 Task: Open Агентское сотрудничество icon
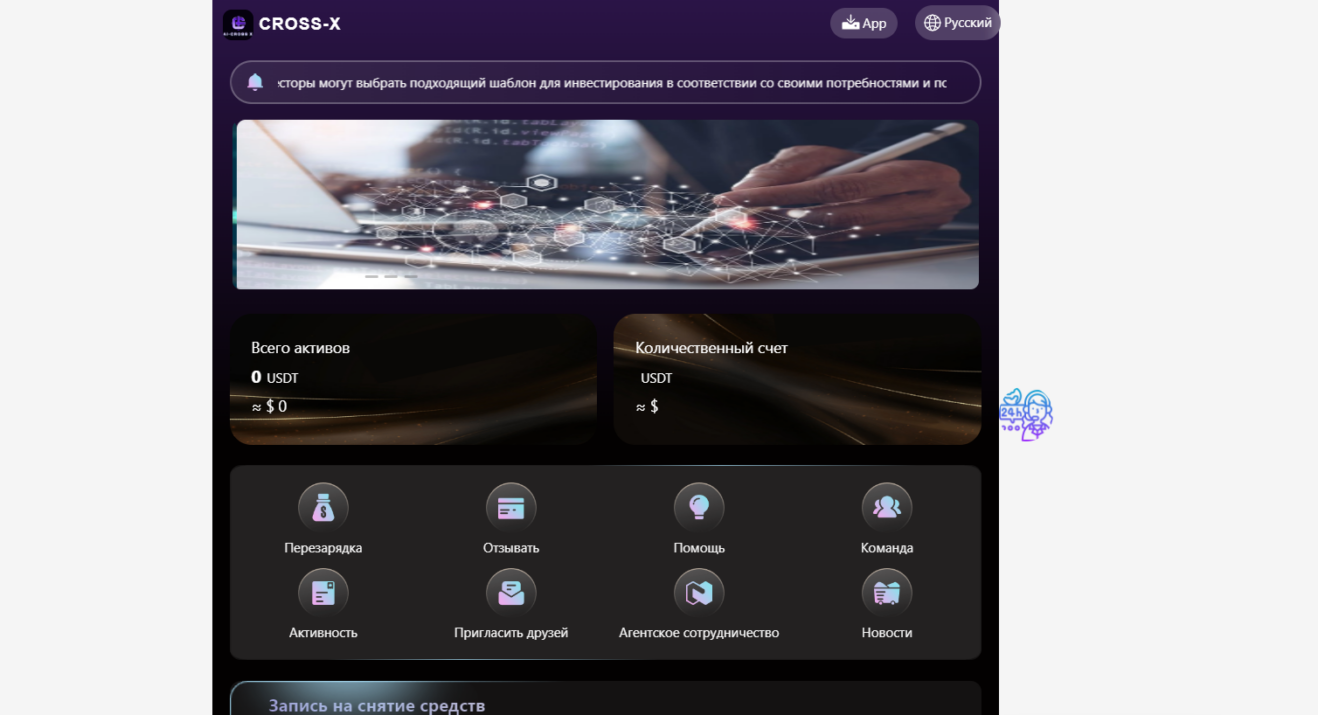699,593
